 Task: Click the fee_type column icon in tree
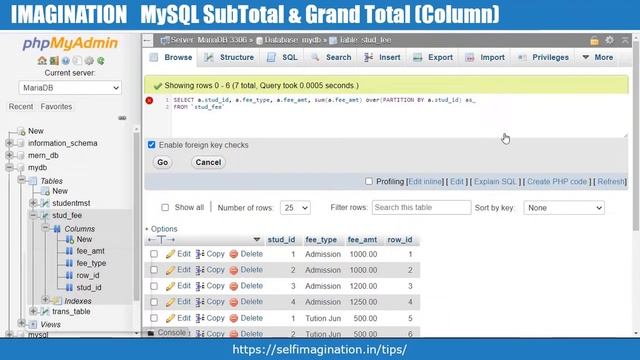point(69,263)
